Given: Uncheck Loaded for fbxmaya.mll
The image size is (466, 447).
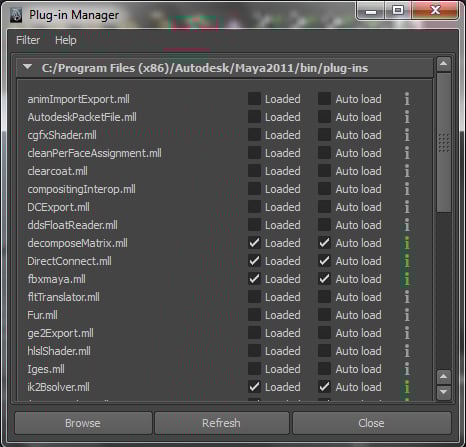Looking at the screenshot, I should pyautogui.click(x=254, y=279).
